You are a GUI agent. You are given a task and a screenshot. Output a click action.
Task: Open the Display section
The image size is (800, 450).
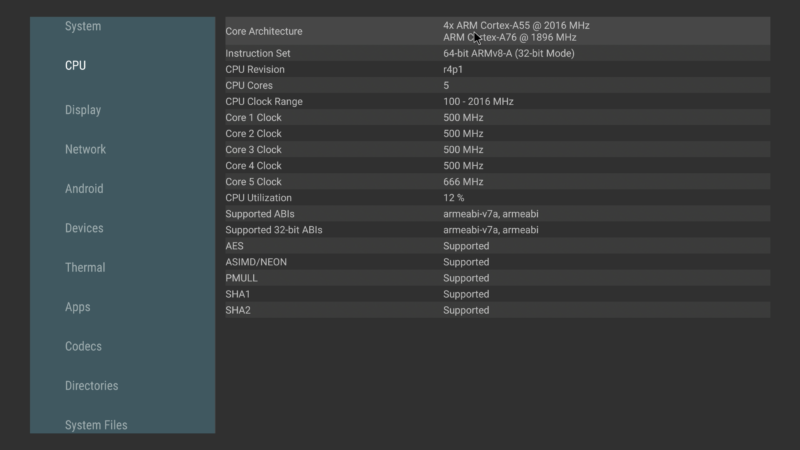83,110
